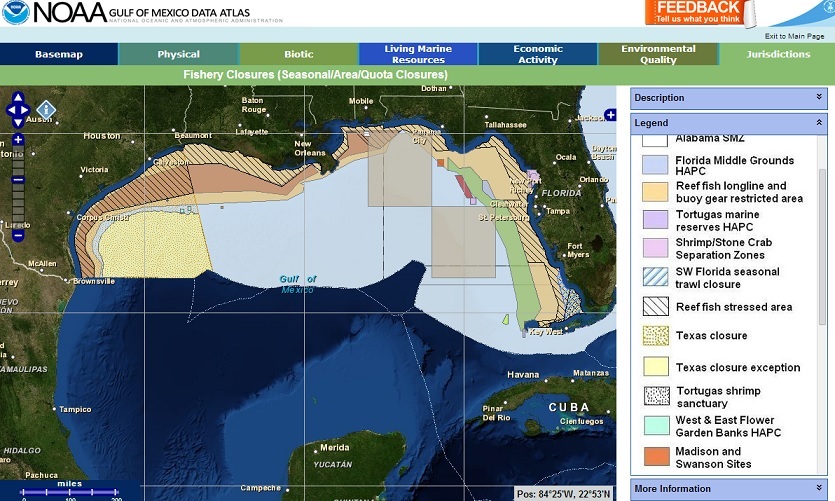Open the Living Marine Resources tab
The width and height of the screenshot is (835, 501).
tap(418, 54)
